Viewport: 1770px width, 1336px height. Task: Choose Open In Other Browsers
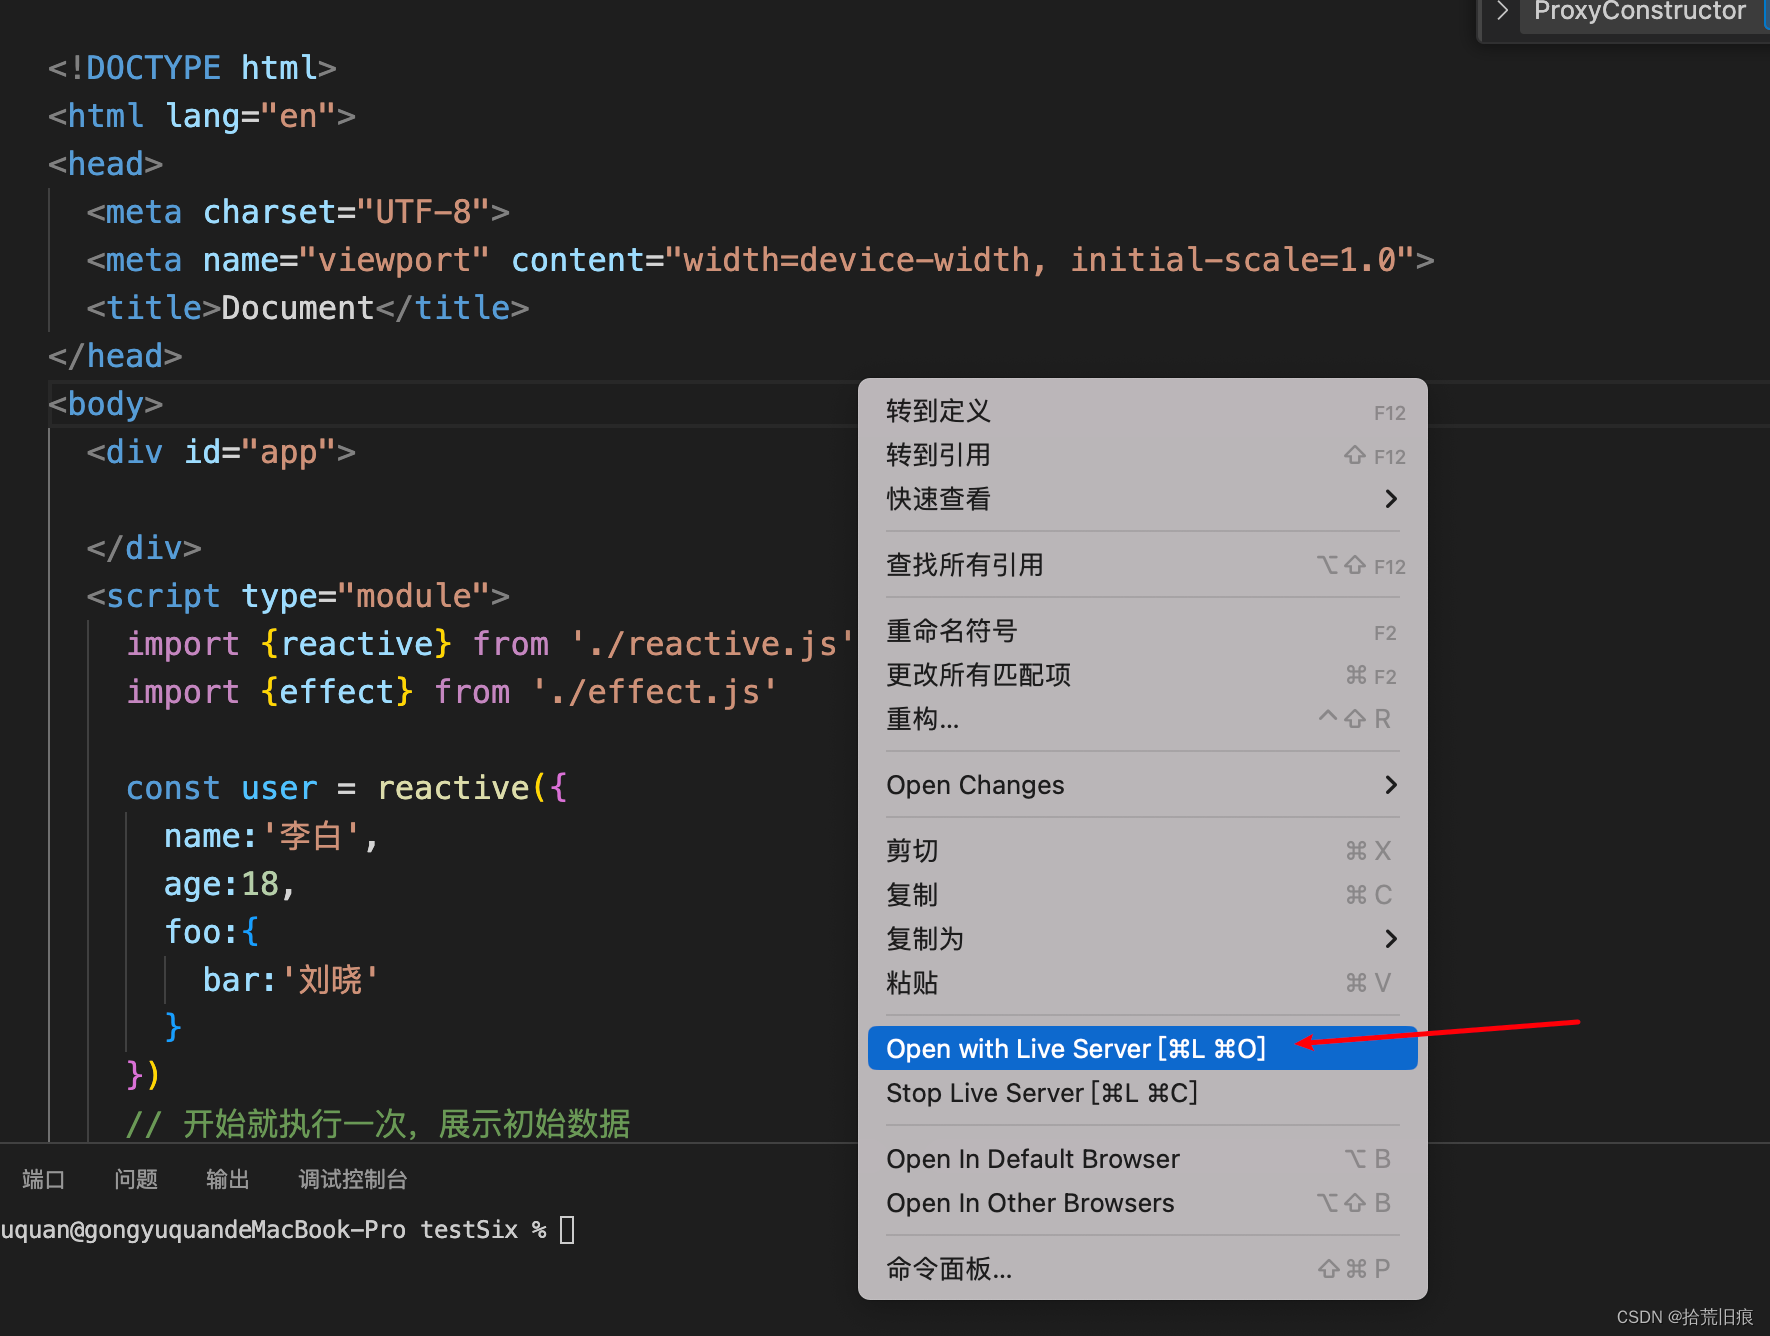coord(1142,1203)
